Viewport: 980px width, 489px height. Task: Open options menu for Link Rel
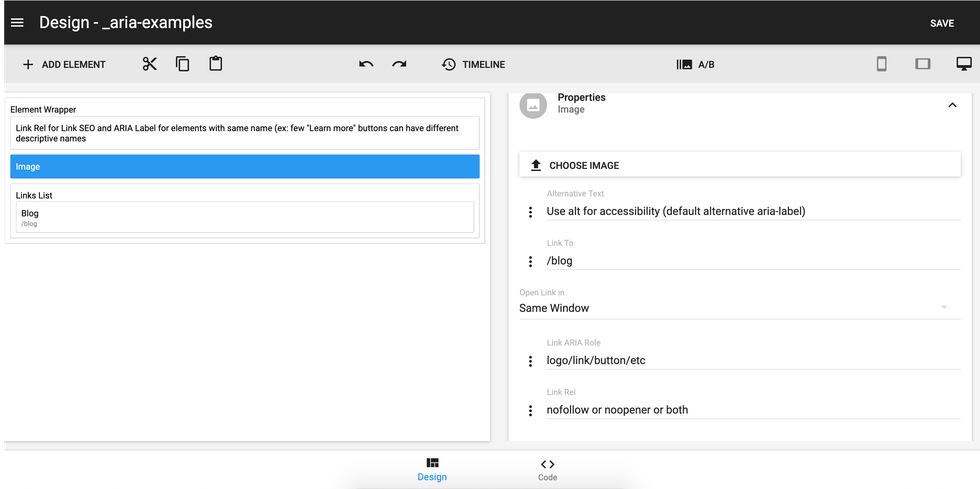coord(530,410)
